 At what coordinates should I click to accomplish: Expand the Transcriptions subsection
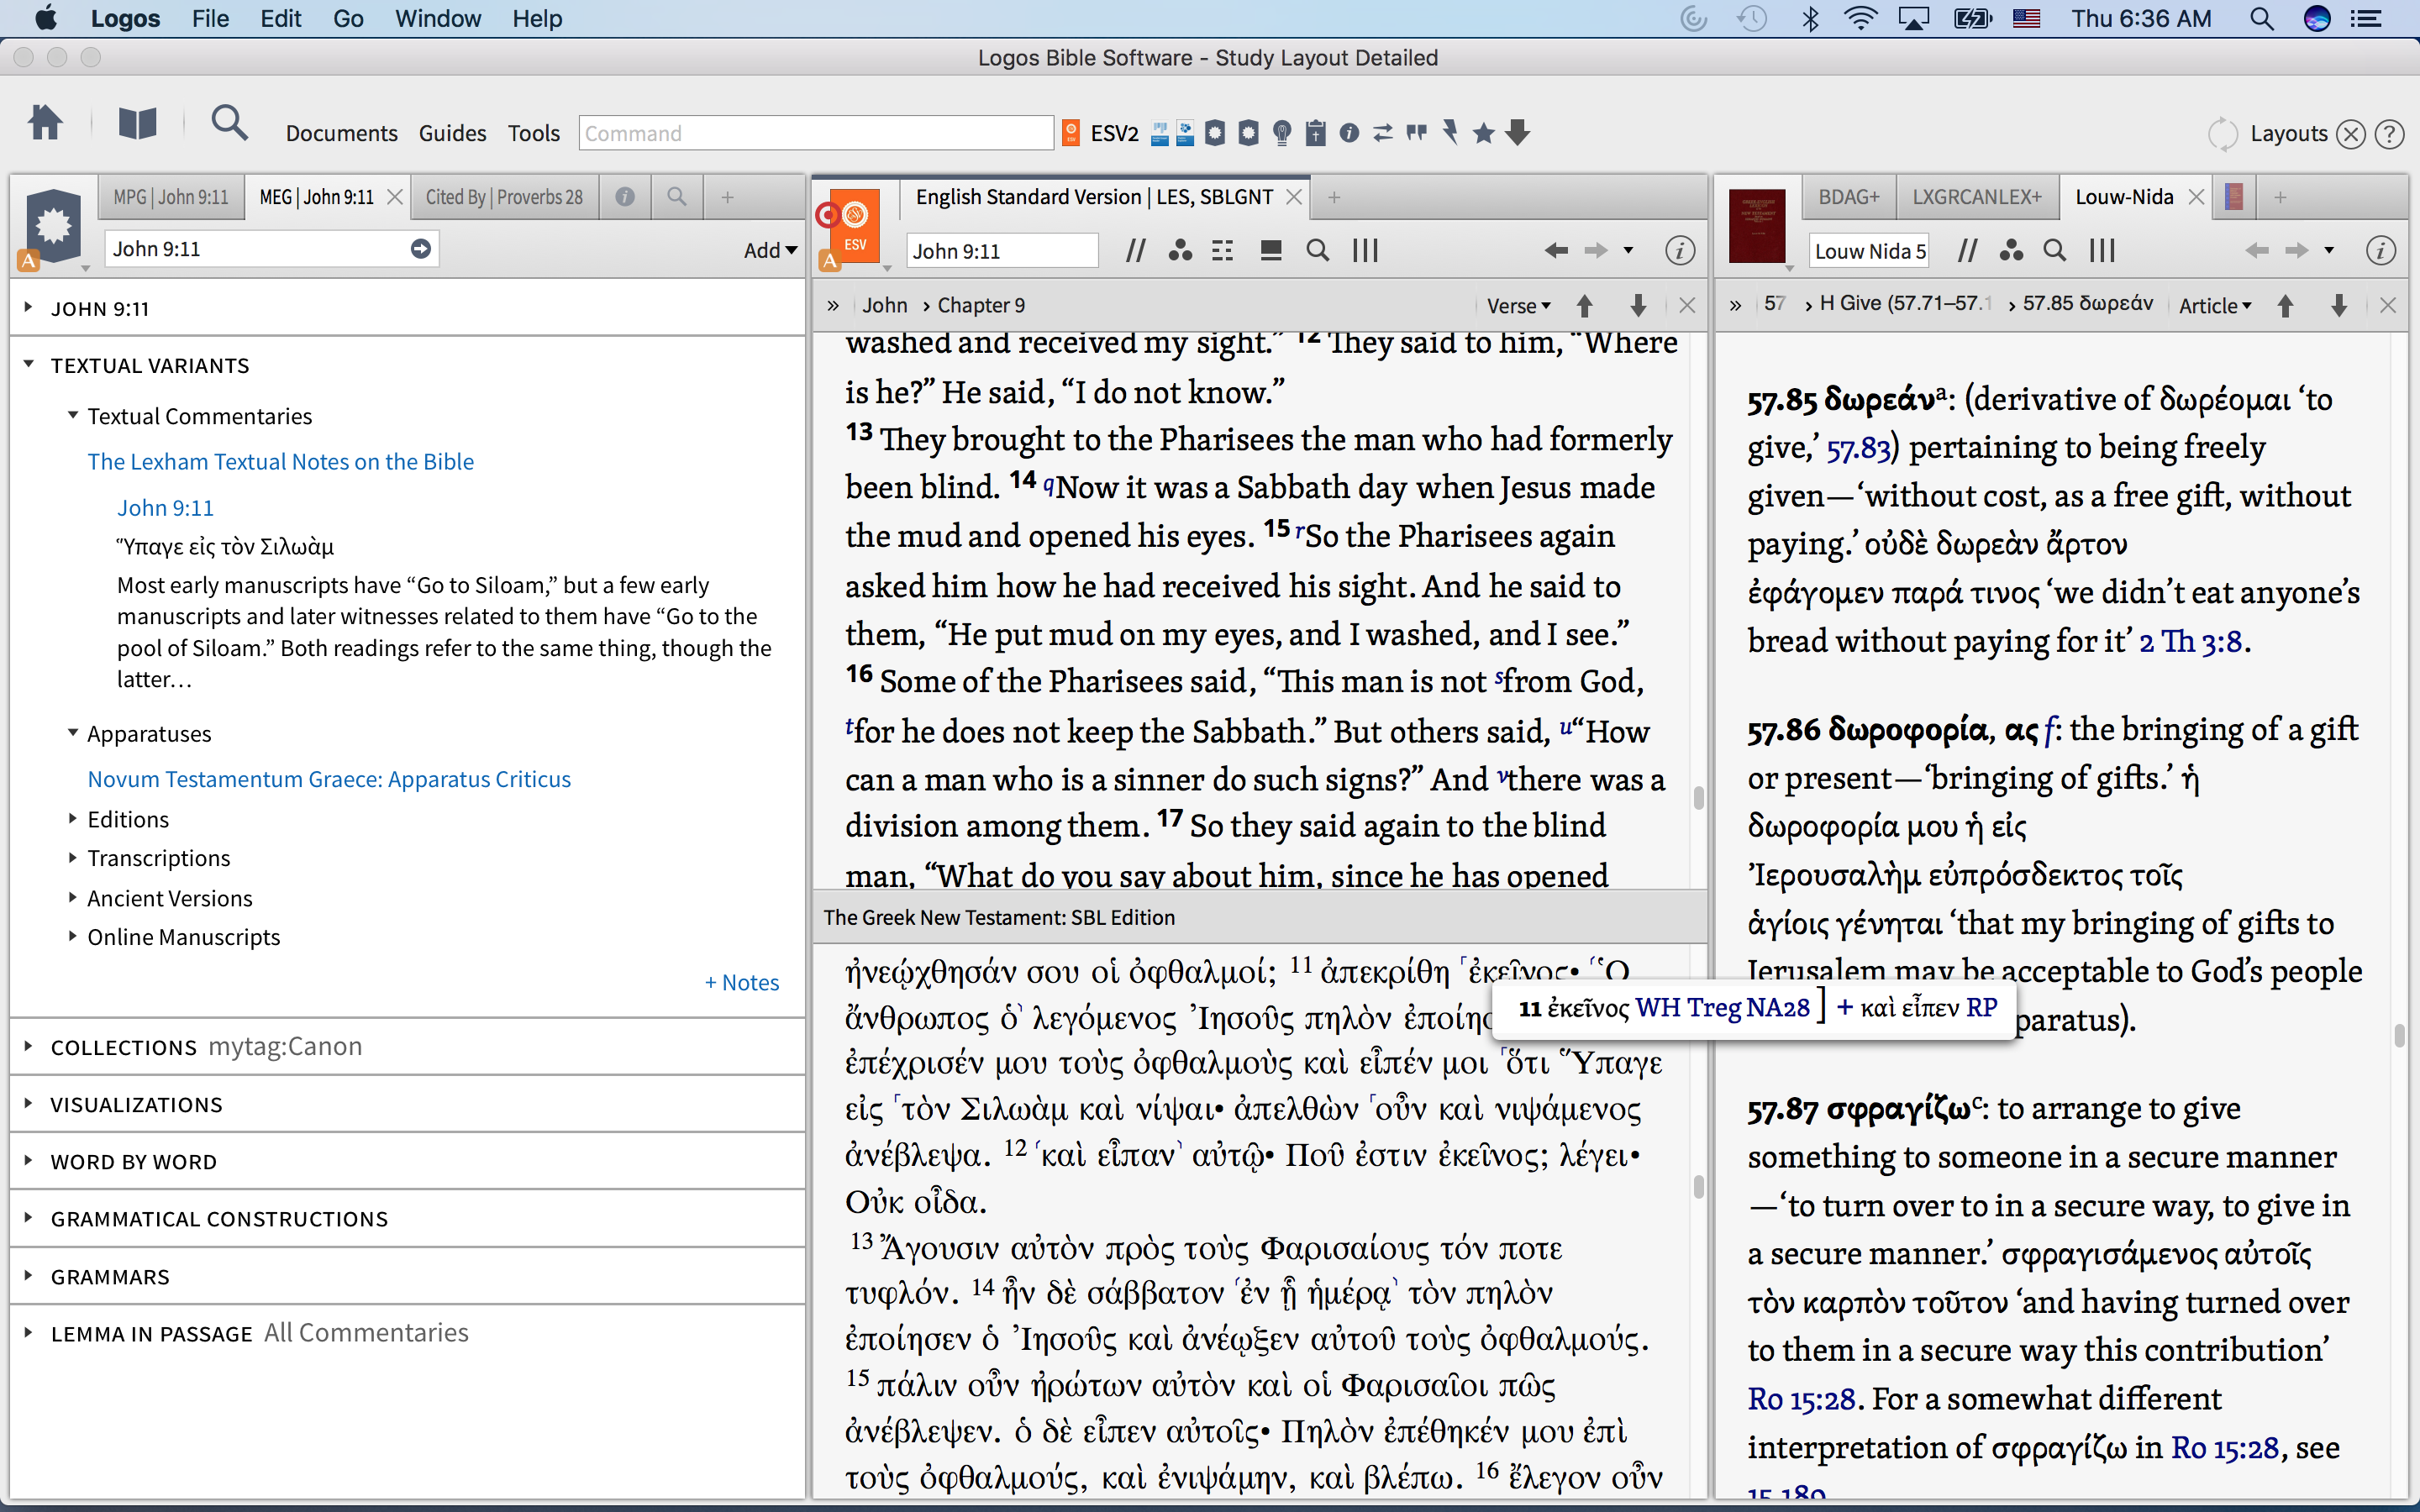click(x=72, y=858)
